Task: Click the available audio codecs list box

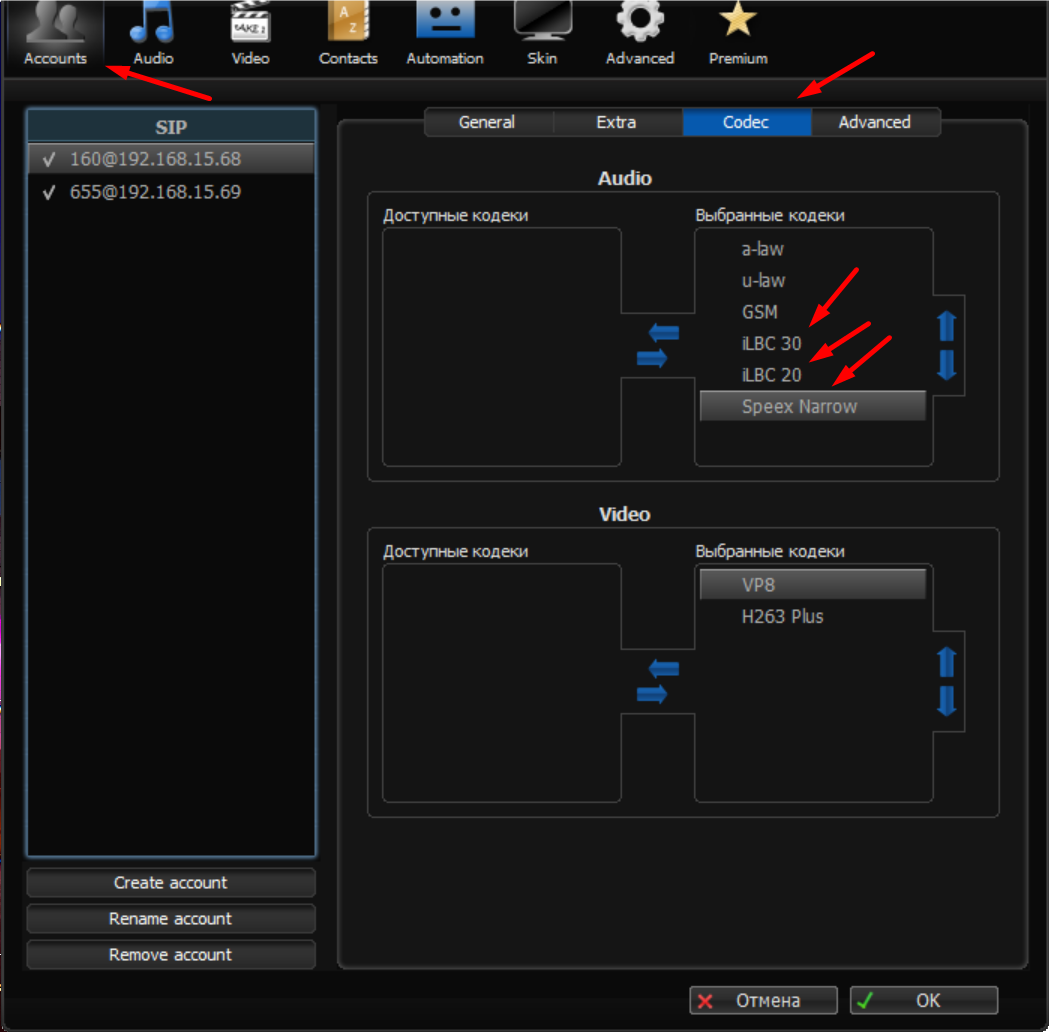Action: click(502, 347)
